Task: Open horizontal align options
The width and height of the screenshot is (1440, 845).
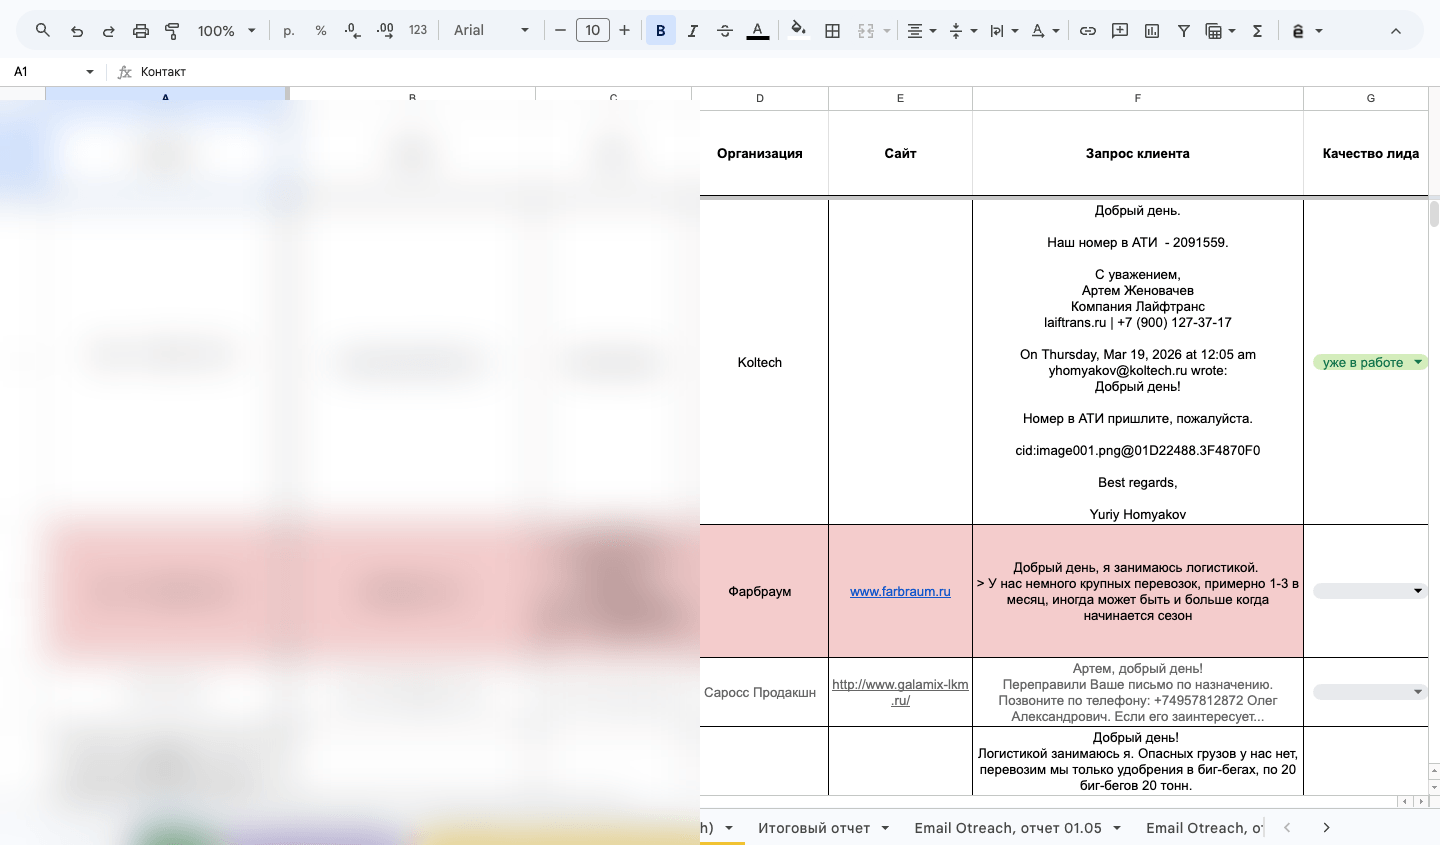Action: point(921,31)
